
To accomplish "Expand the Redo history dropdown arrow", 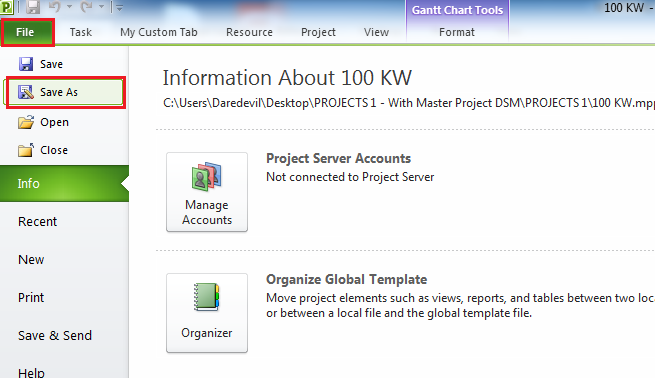I will pyautogui.click(x=102, y=7).
